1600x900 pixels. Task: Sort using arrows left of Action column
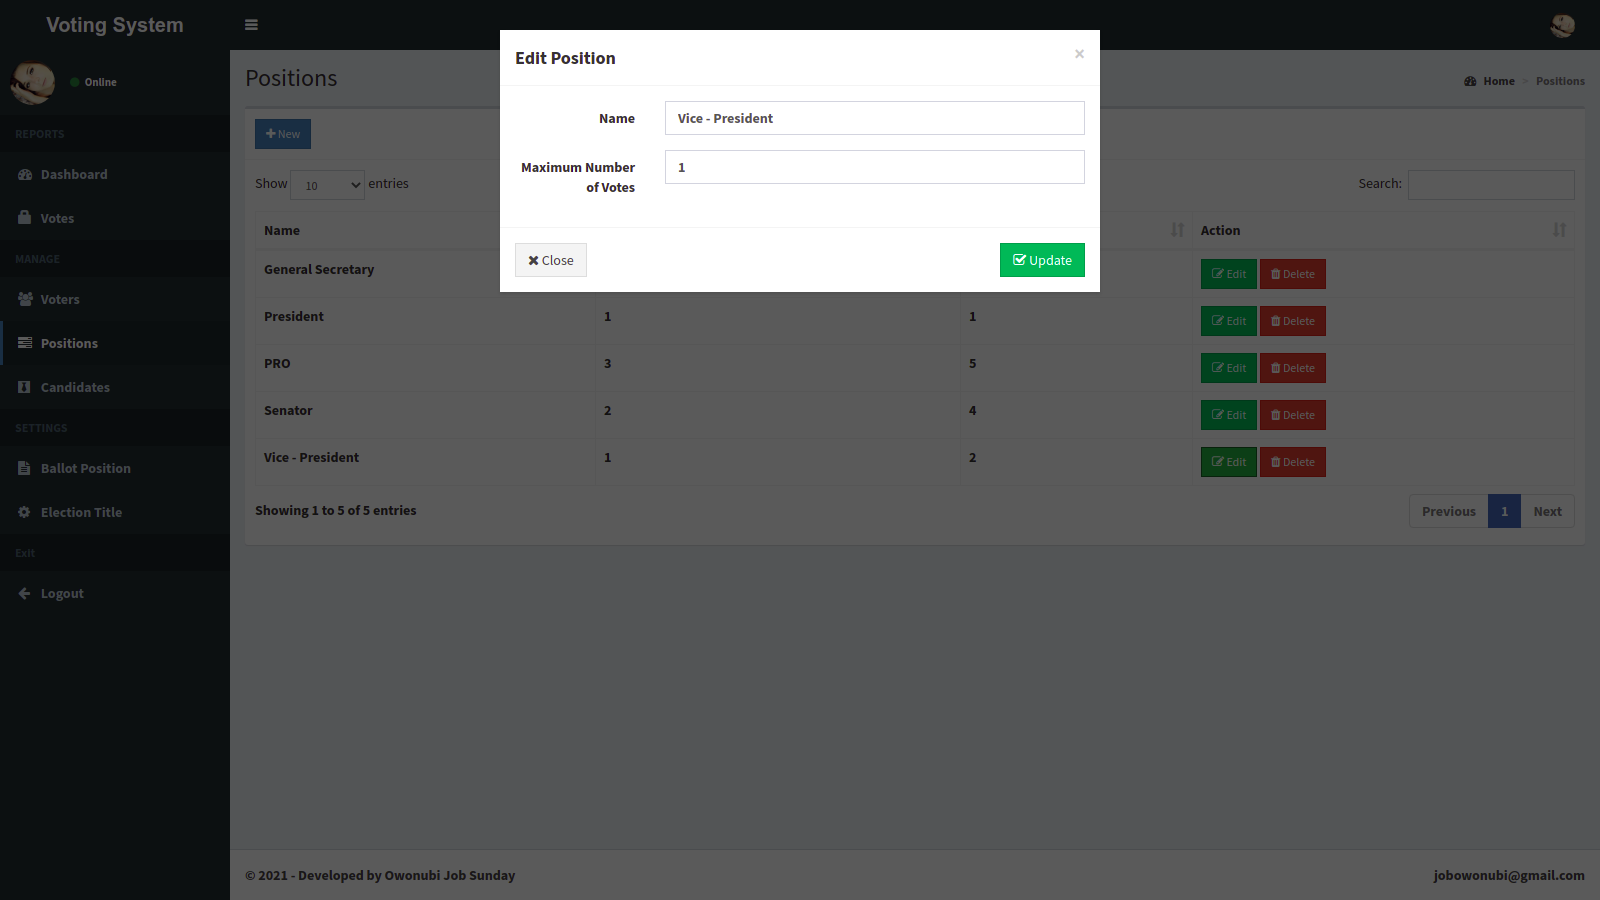tap(1177, 230)
